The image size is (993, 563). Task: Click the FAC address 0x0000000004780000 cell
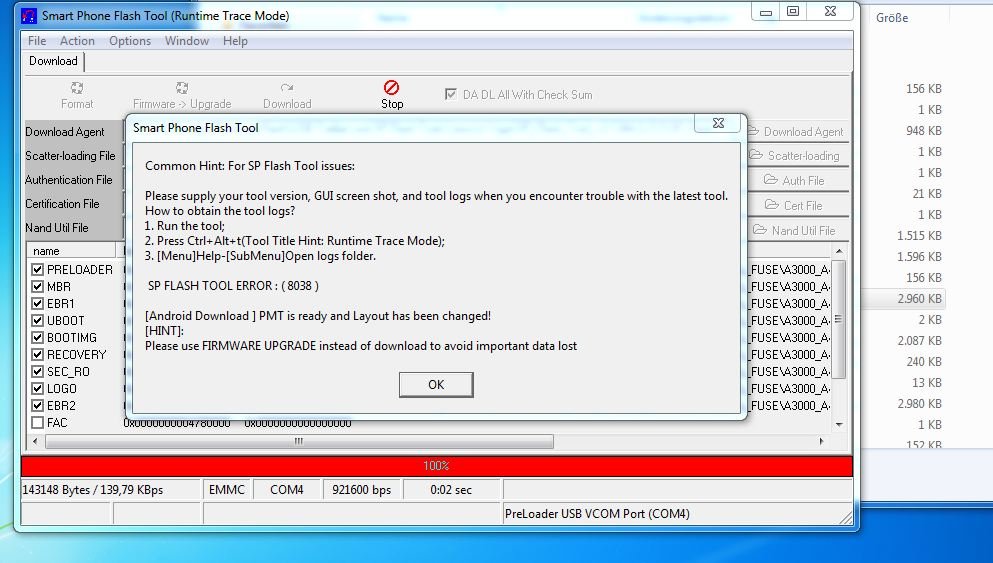tap(177, 423)
